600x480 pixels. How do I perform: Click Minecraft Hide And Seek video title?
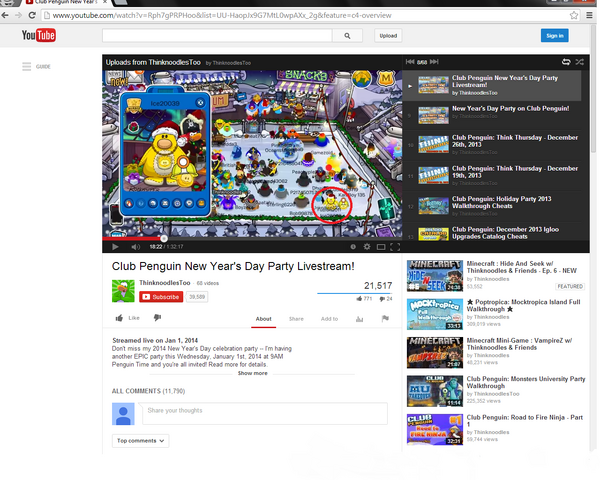[x=522, y=267]
